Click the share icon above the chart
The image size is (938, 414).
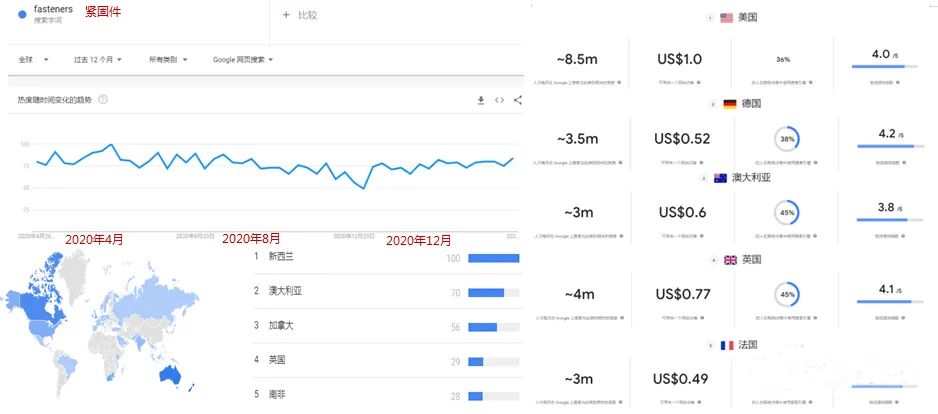point(518,100)
